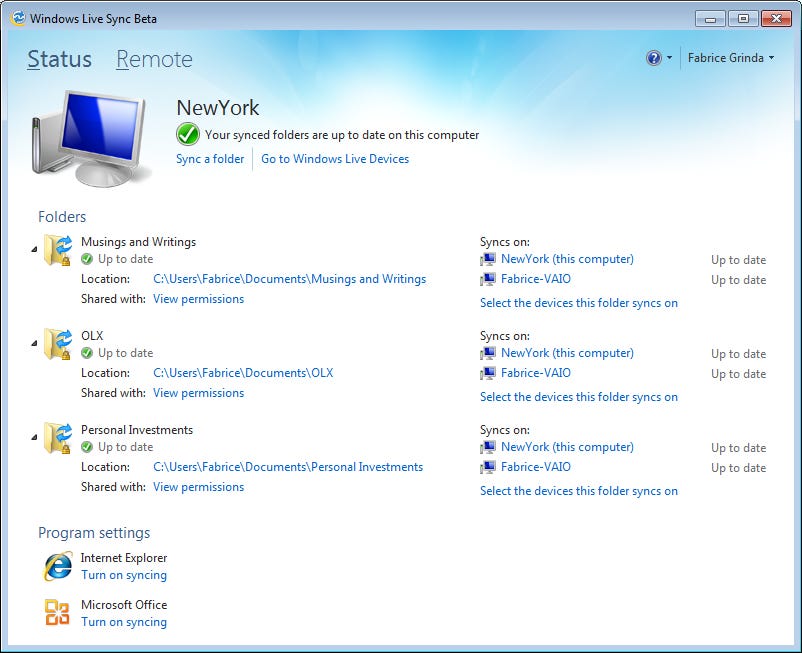The image size is (802, 653).
Task: Turn on syncing for Internet Explorer
Action: [124, 575]
